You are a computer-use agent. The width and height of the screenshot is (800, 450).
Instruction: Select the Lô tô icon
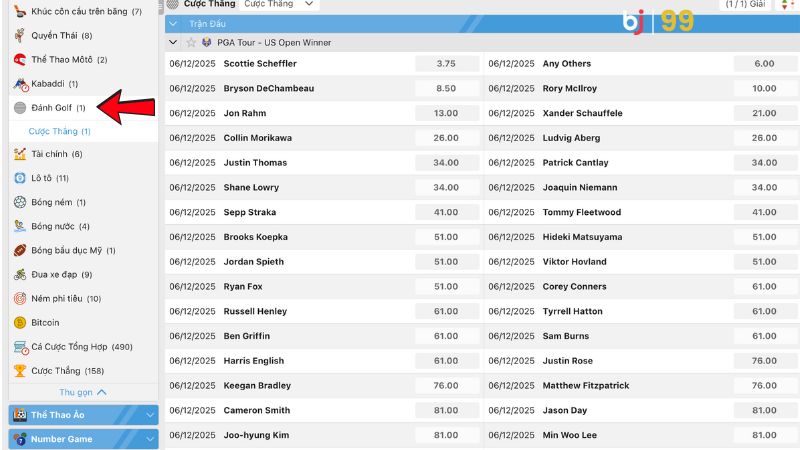tap(20, 178)
